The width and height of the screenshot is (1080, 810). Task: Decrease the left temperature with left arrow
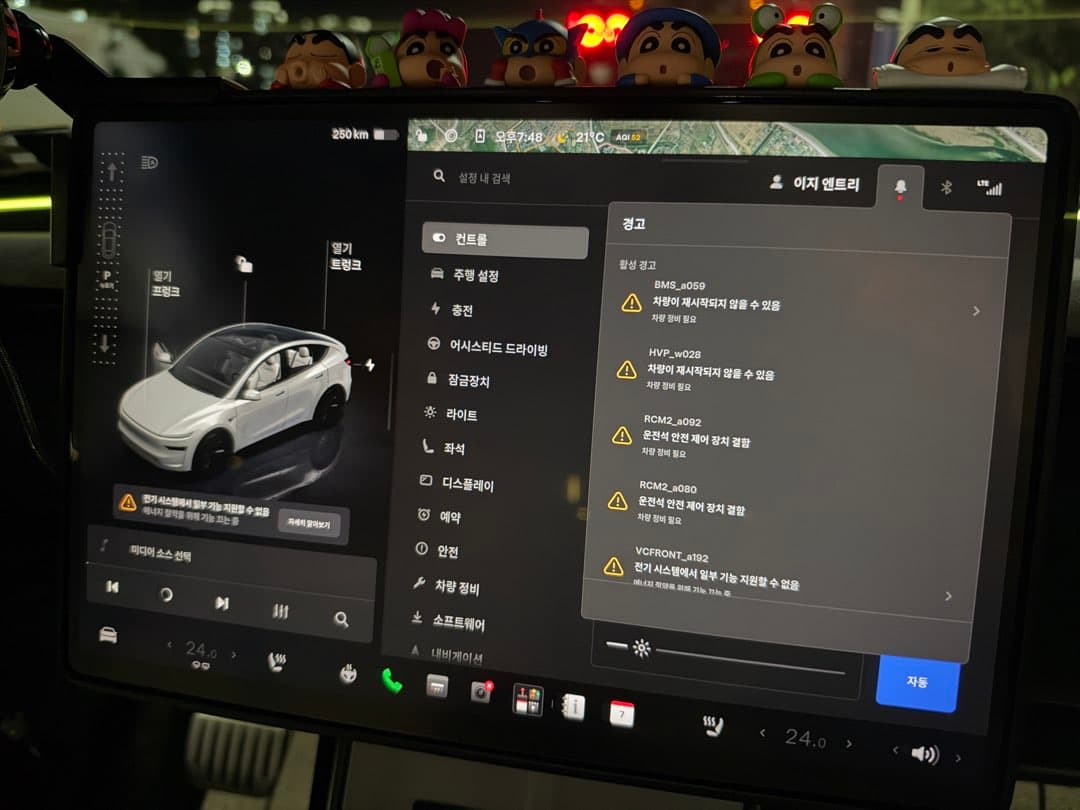tap(169, 645)
